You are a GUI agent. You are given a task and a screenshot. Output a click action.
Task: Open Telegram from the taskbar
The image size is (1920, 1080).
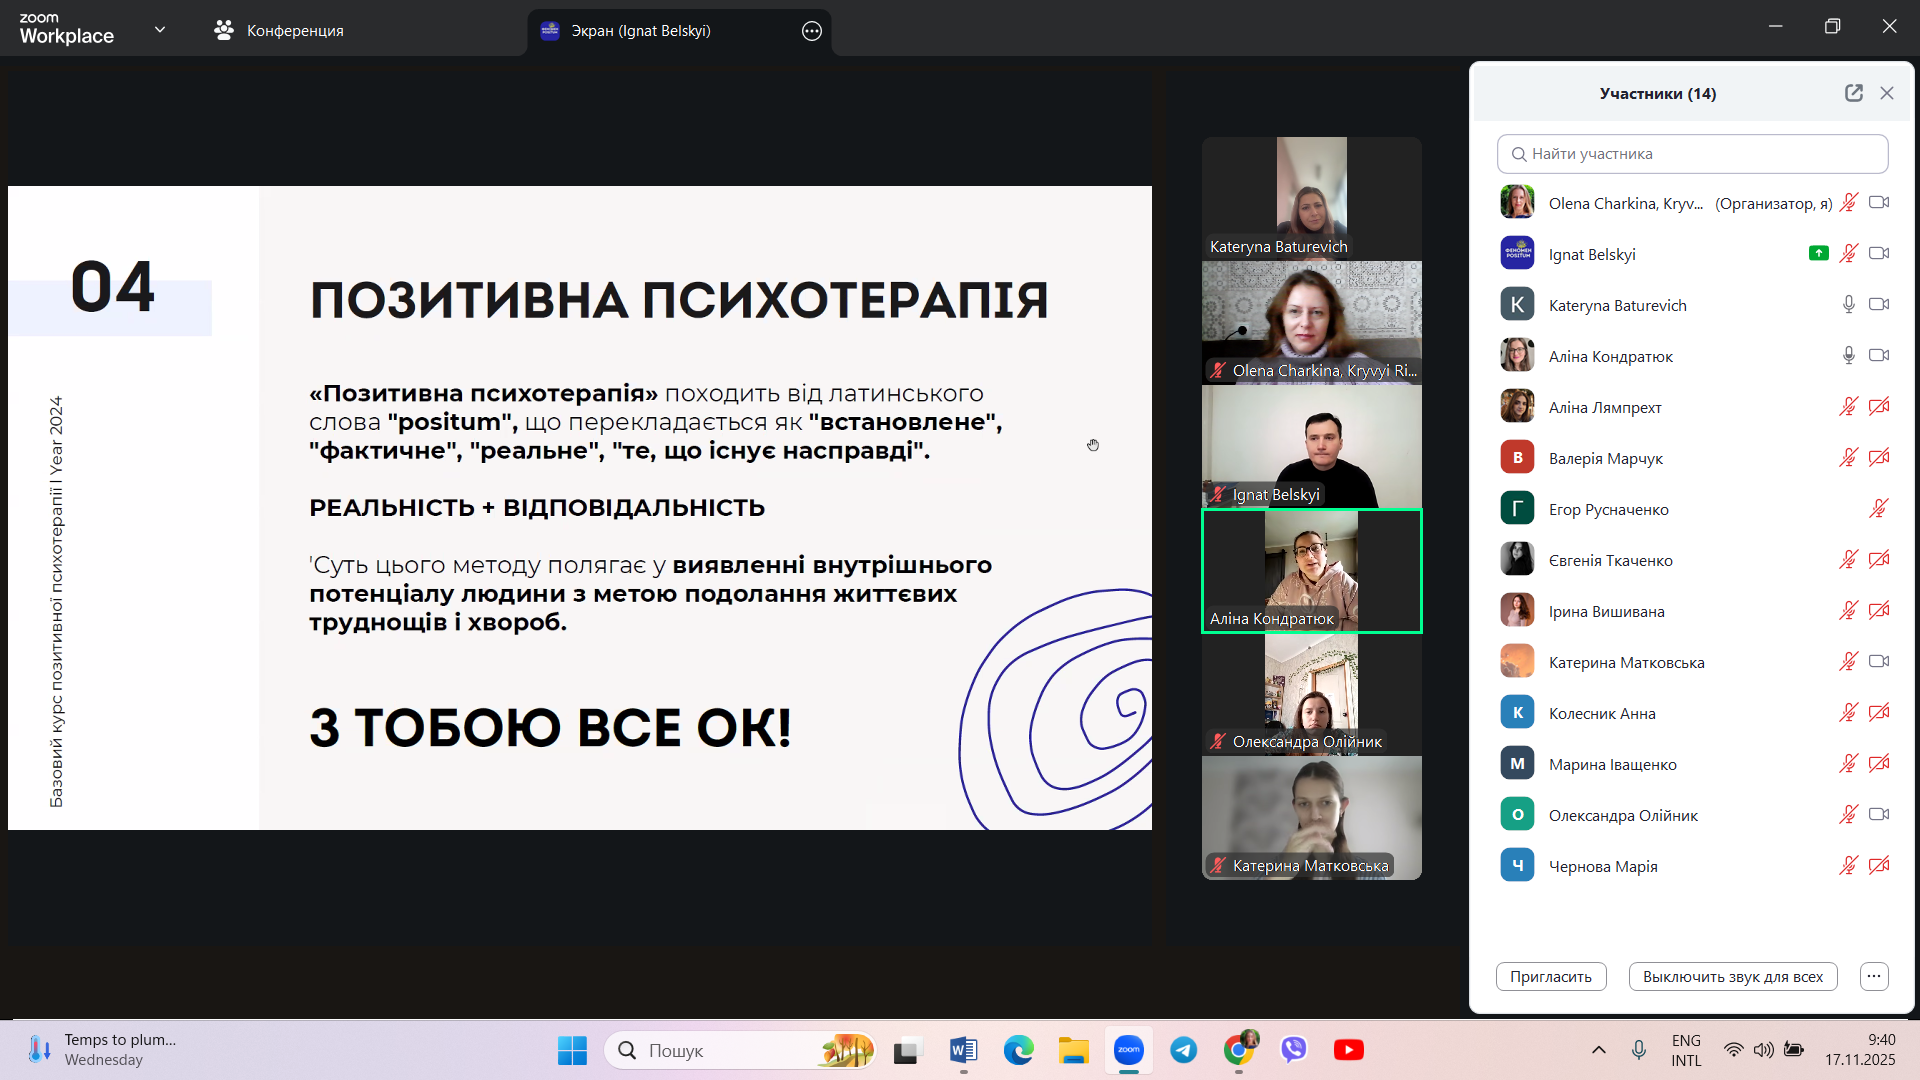click(x=1184, y=1050)
